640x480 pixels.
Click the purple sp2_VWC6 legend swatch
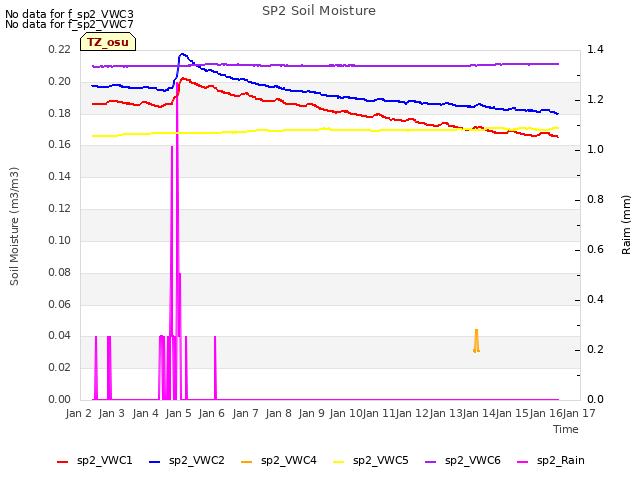431,462
